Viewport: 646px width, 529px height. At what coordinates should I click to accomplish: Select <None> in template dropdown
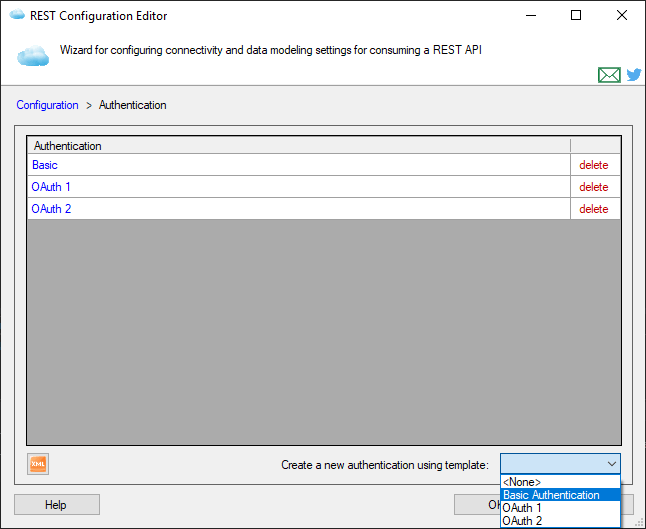point(560,482)
